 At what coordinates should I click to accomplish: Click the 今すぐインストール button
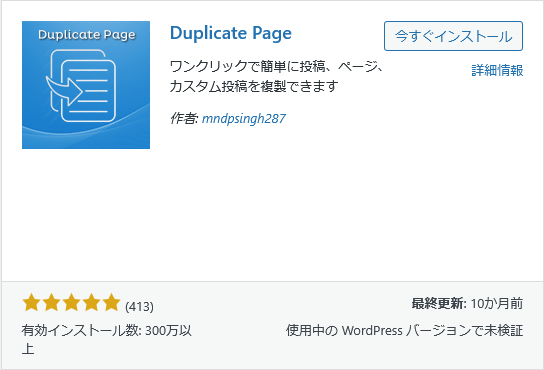coord(453,36)
